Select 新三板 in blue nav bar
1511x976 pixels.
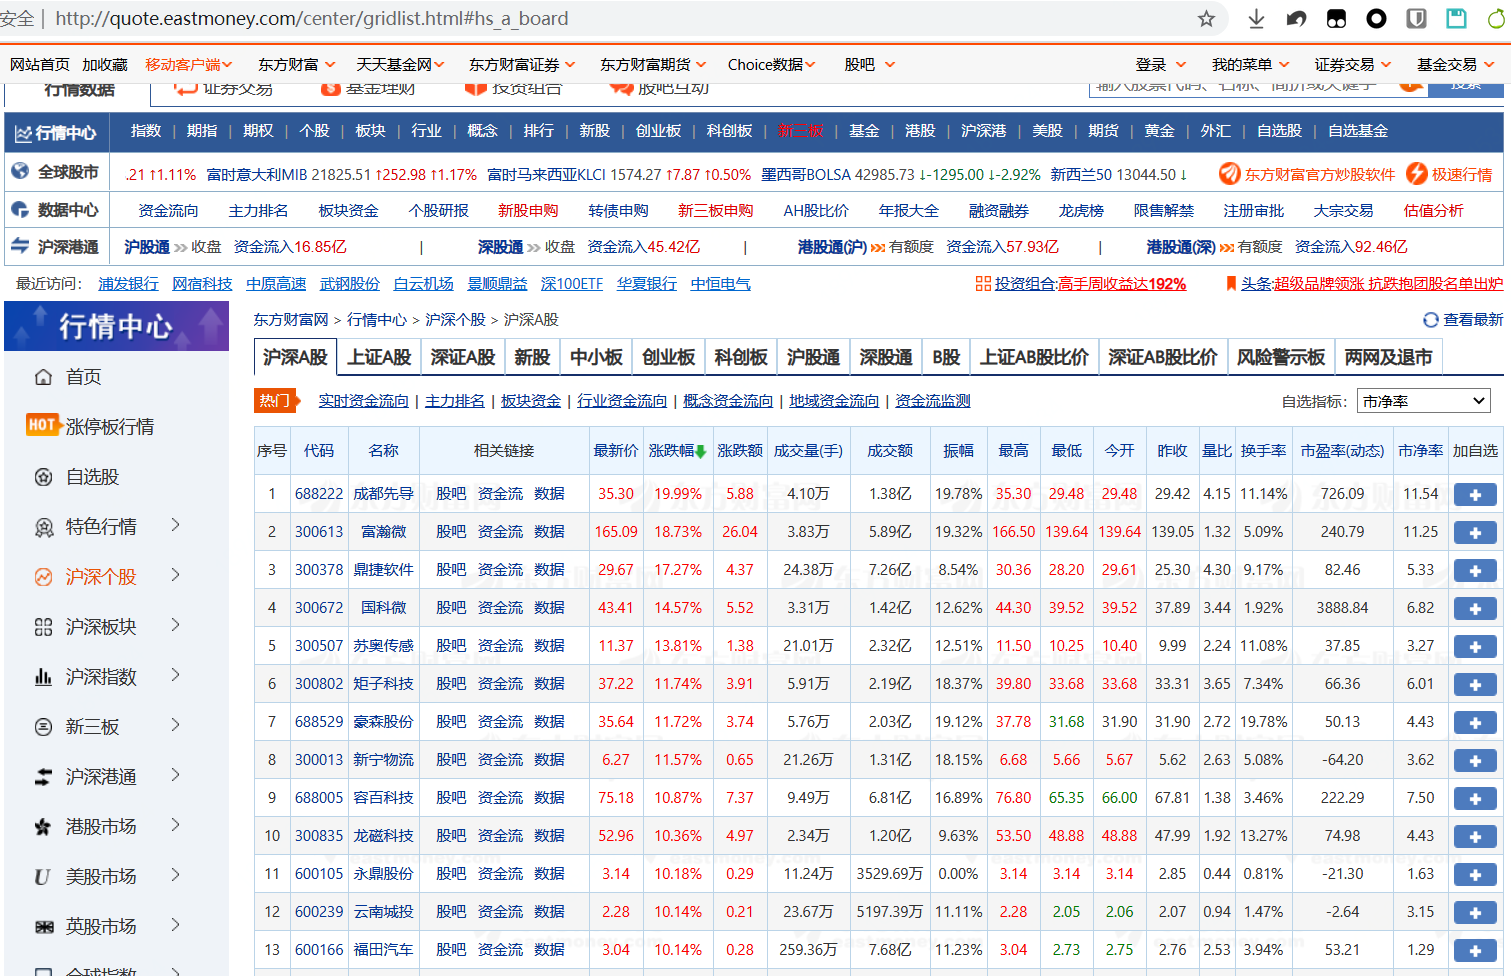(x=800, y=131)
